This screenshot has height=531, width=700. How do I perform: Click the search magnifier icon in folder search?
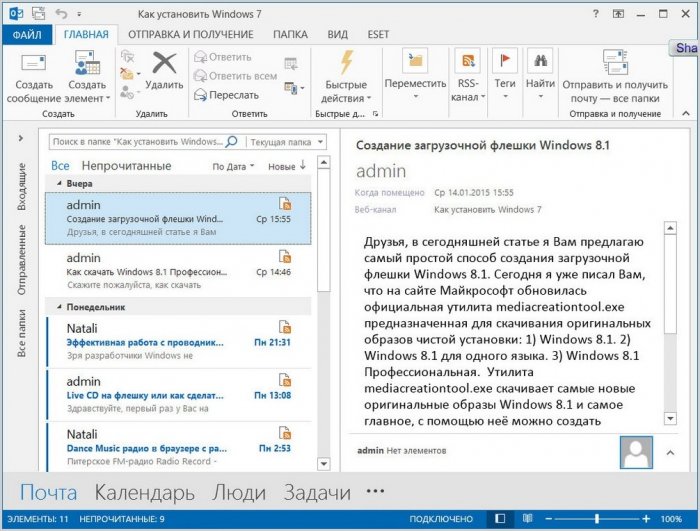tap(231, 142)
